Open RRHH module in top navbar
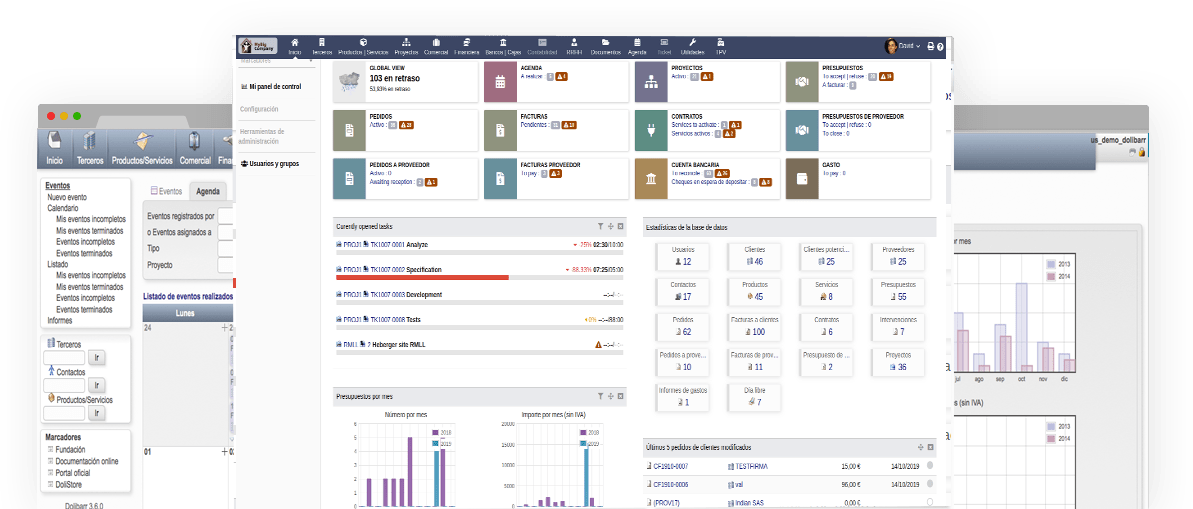The image size is (1193, 509). click(574, 46)
